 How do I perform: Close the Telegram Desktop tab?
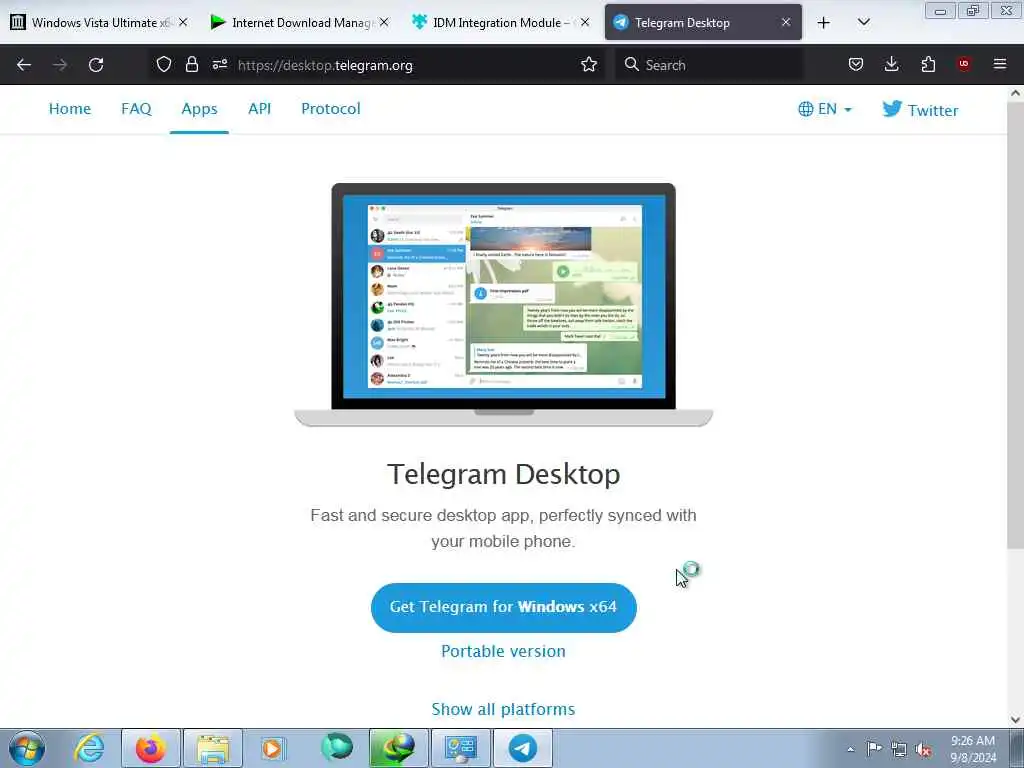(786, 22)
